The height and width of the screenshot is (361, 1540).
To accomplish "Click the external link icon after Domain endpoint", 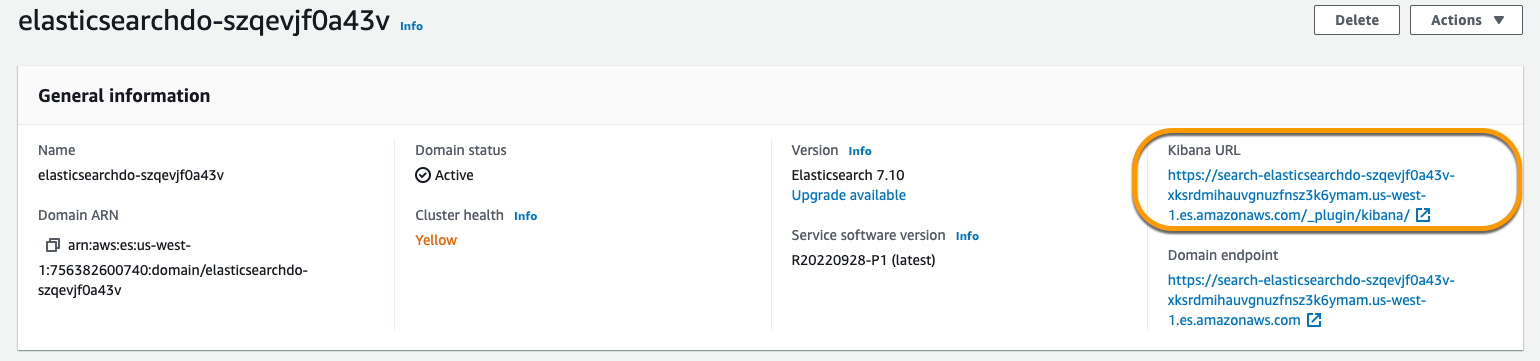I will tap(1314, 320).
